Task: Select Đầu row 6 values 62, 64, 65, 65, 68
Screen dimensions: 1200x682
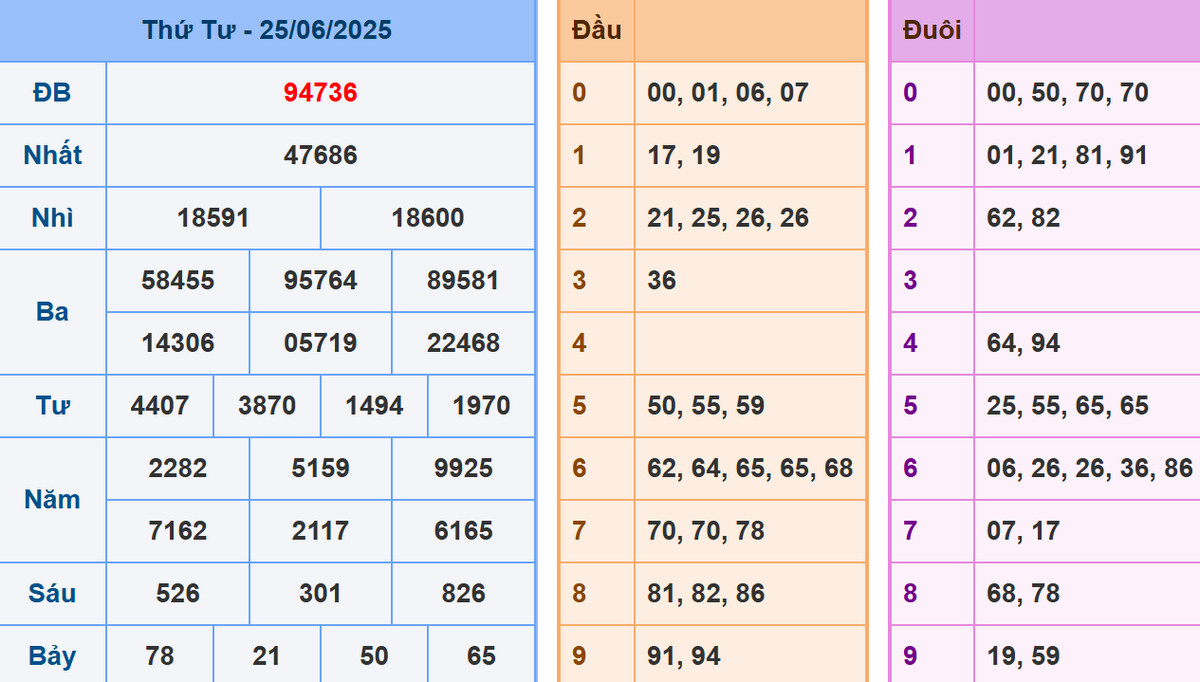Action: [x=750, y=468]
